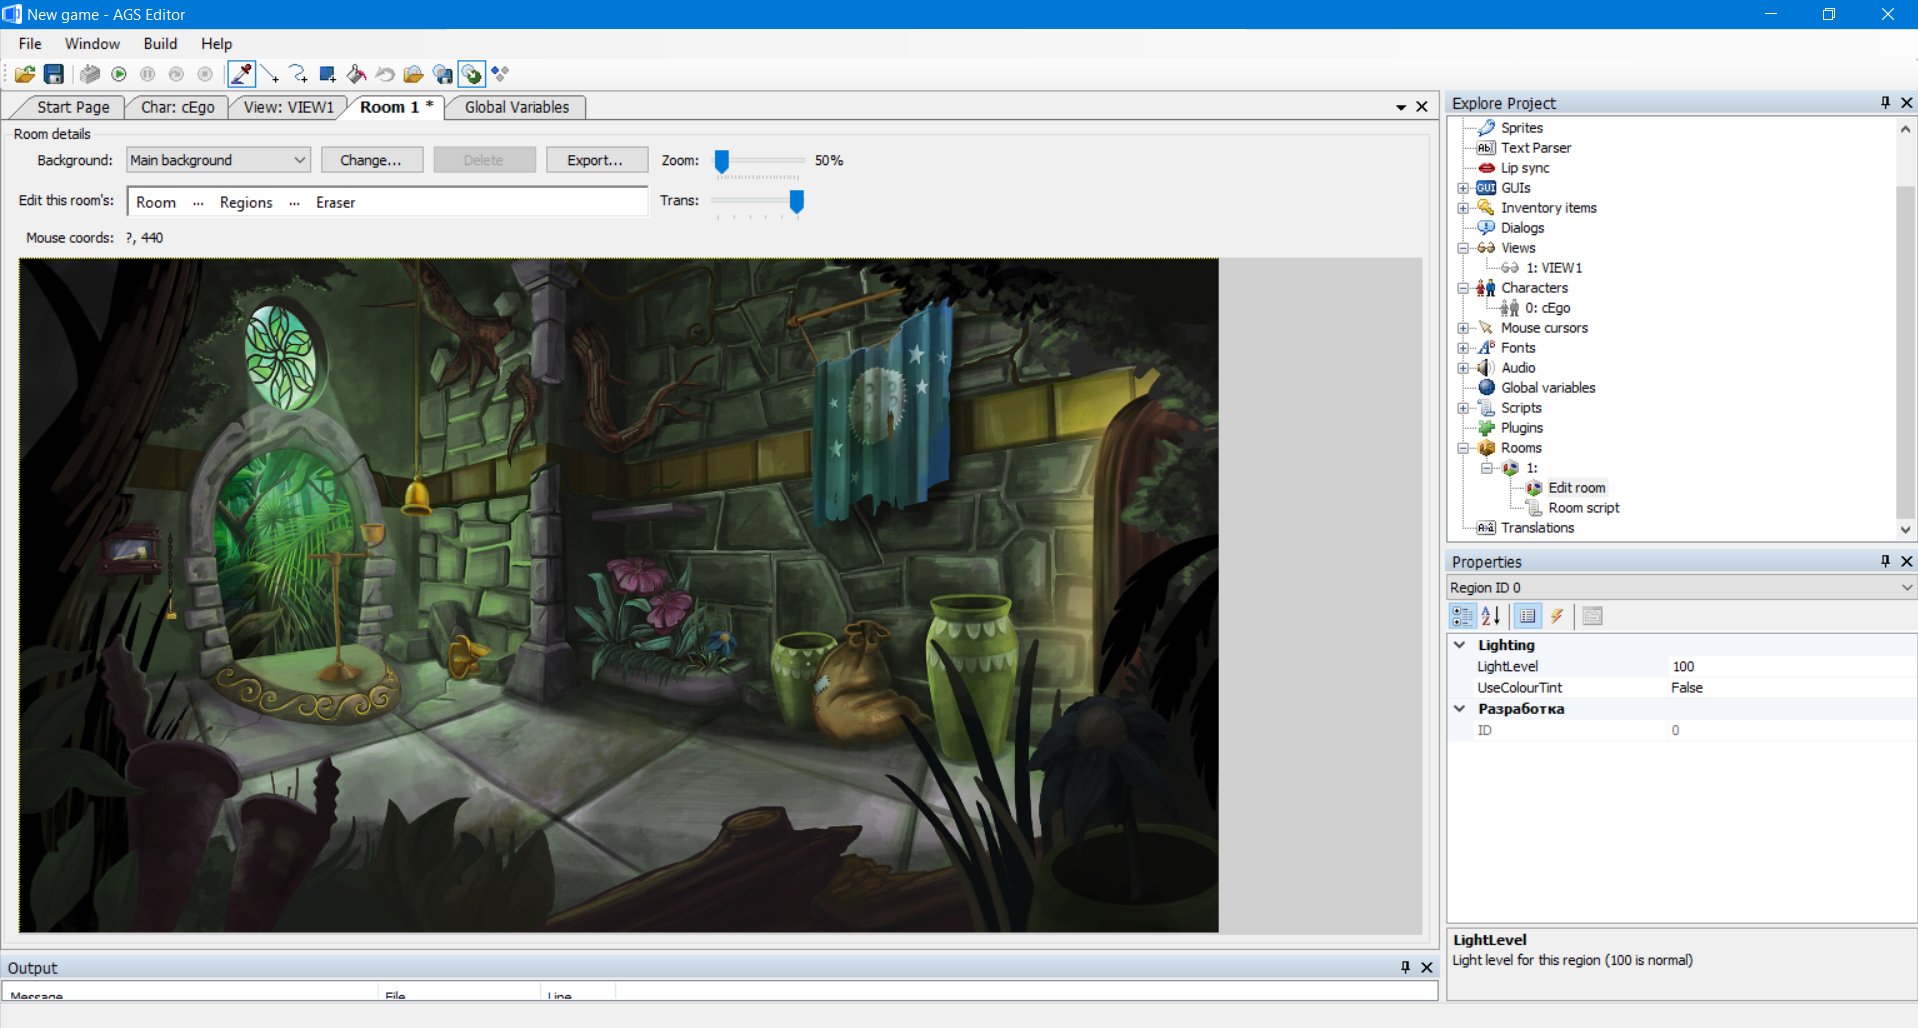Select the Draw line tool
The width and height of the screenshot is (1918, 1028).
coord(270,74)
